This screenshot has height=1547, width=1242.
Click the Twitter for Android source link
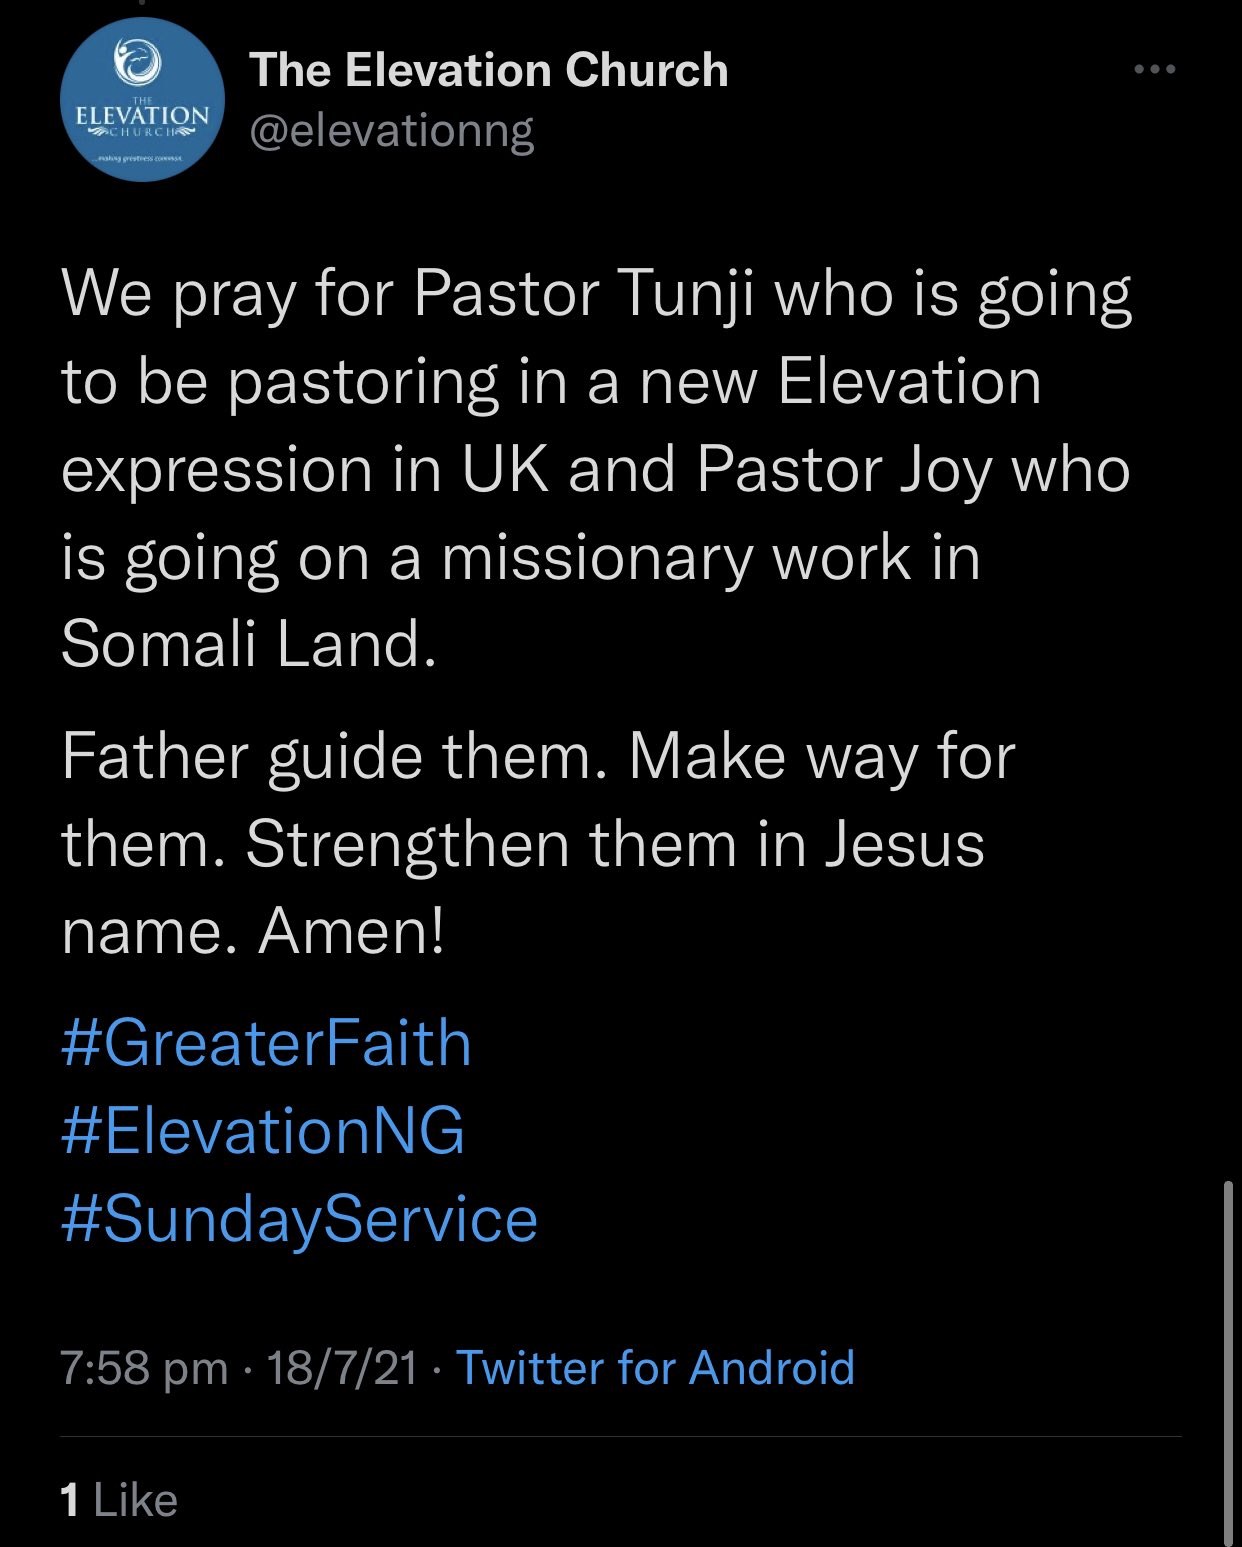point(655,1367)
